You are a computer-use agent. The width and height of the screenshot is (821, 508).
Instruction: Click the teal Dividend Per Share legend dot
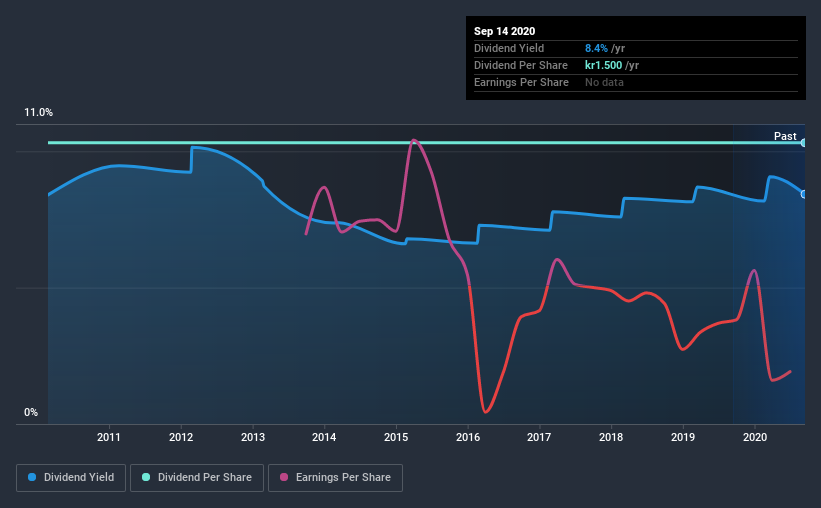[146, 477]
